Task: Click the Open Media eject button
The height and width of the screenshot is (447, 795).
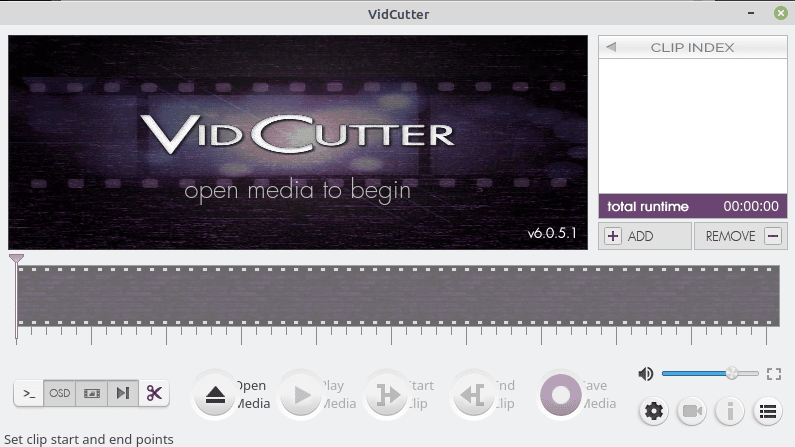Action: (215, 395)
